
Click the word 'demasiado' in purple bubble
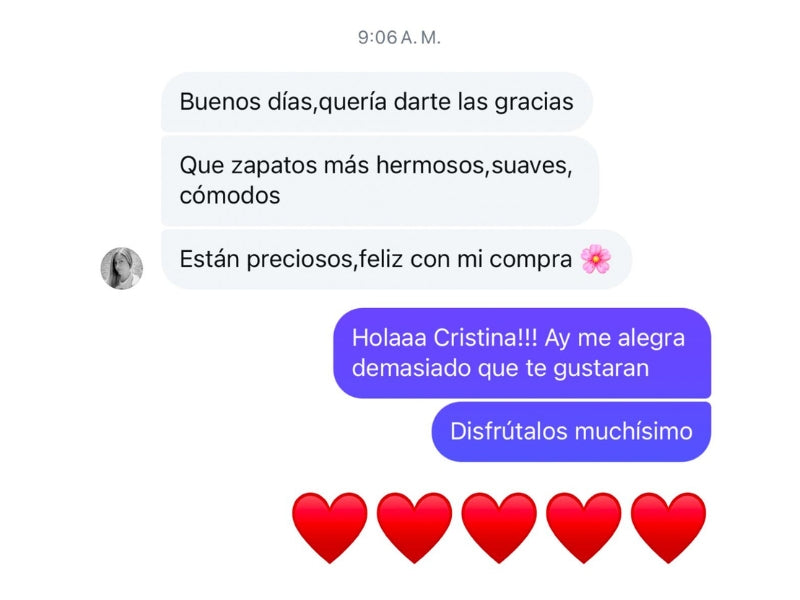(x=410, y=368)
